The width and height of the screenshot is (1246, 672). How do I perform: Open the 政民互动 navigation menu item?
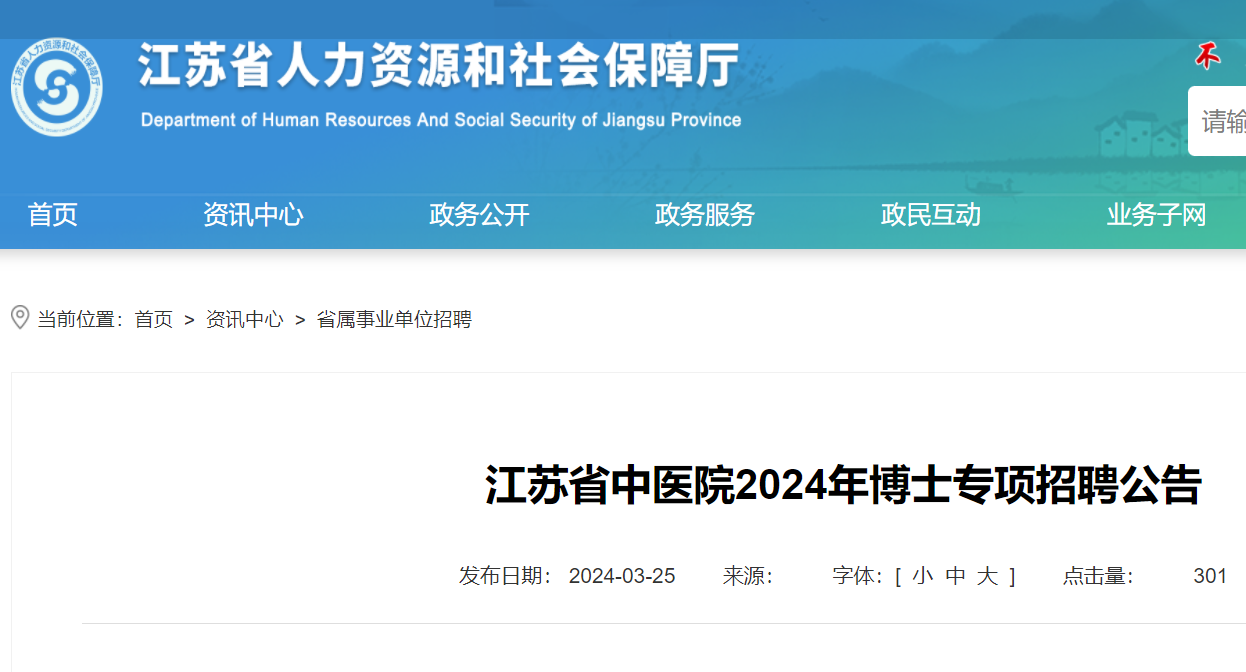coord(931,215)
